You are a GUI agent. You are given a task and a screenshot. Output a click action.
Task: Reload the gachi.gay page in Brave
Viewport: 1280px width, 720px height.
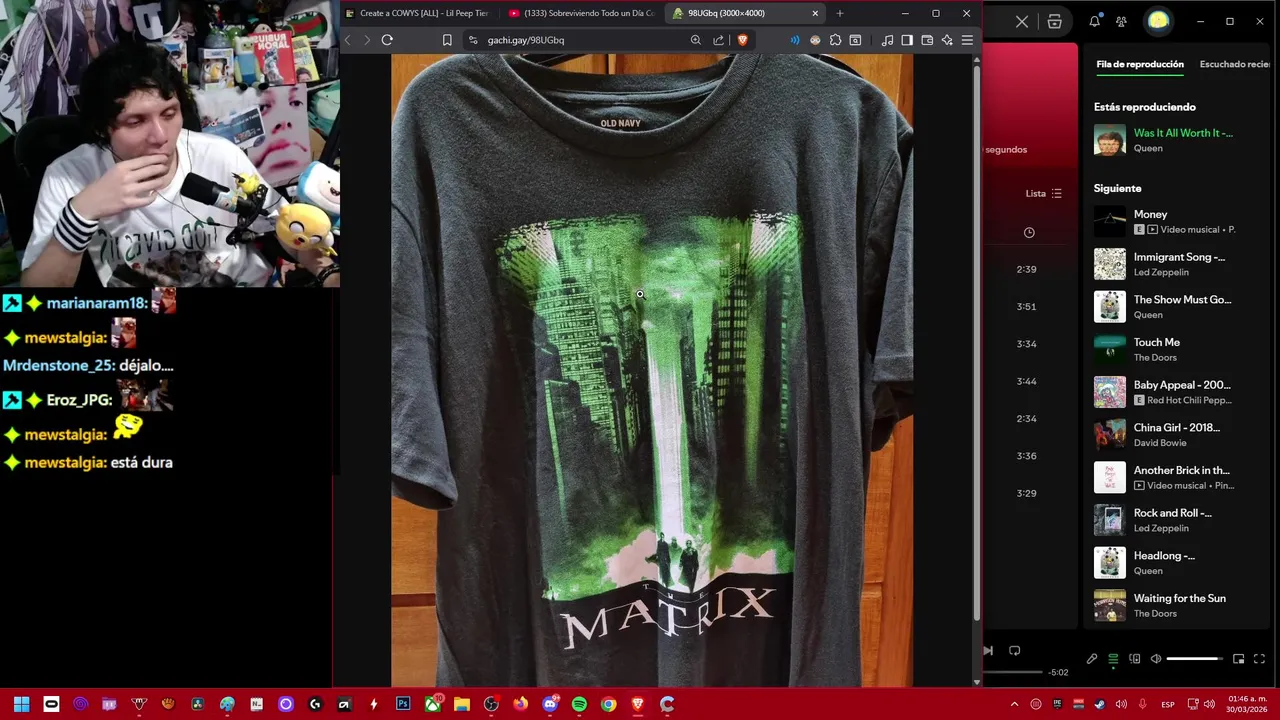pos(387,40)
